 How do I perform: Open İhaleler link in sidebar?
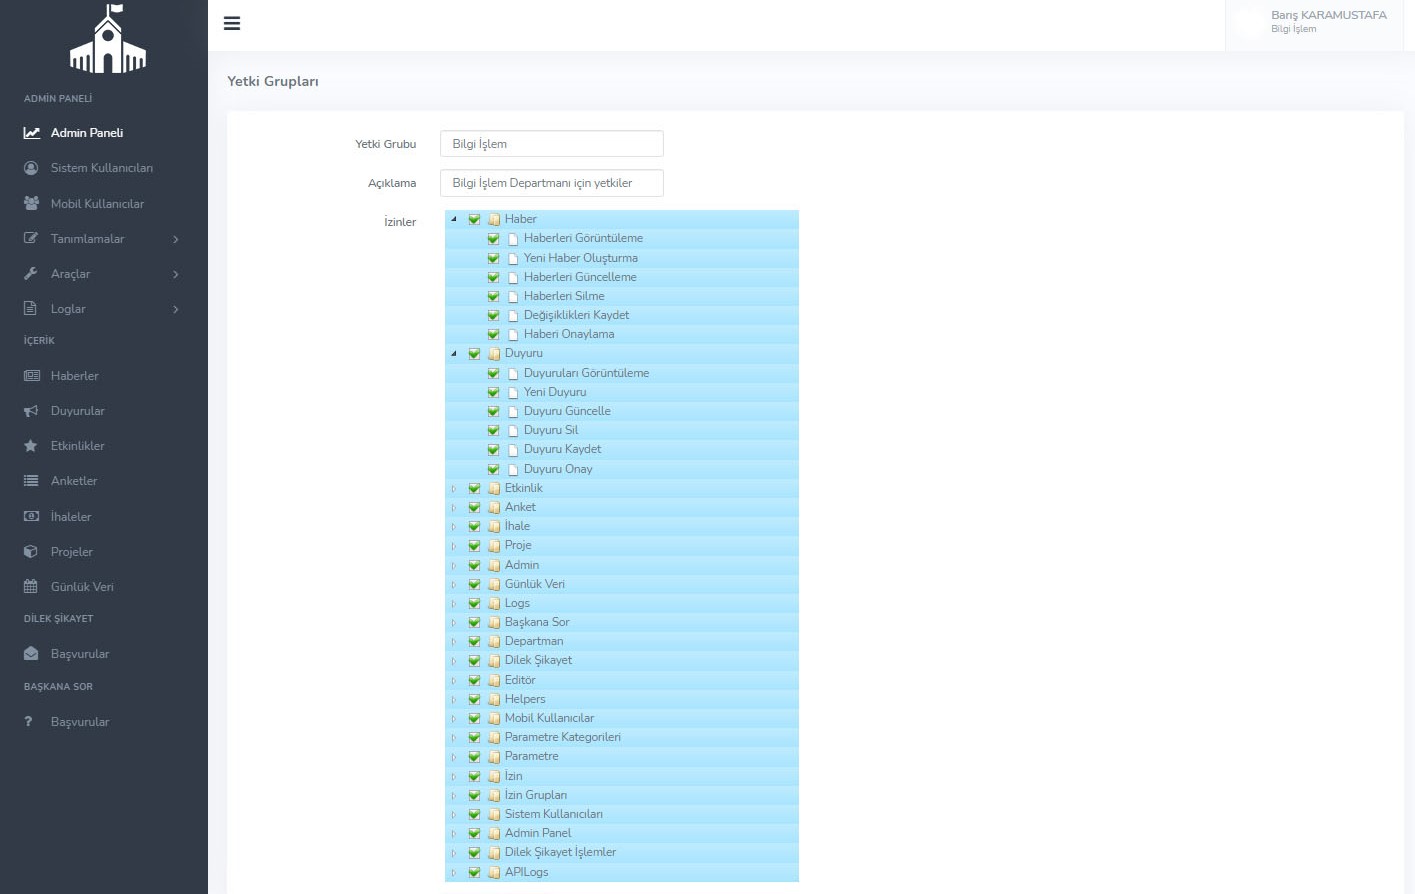tap(71, 516)
